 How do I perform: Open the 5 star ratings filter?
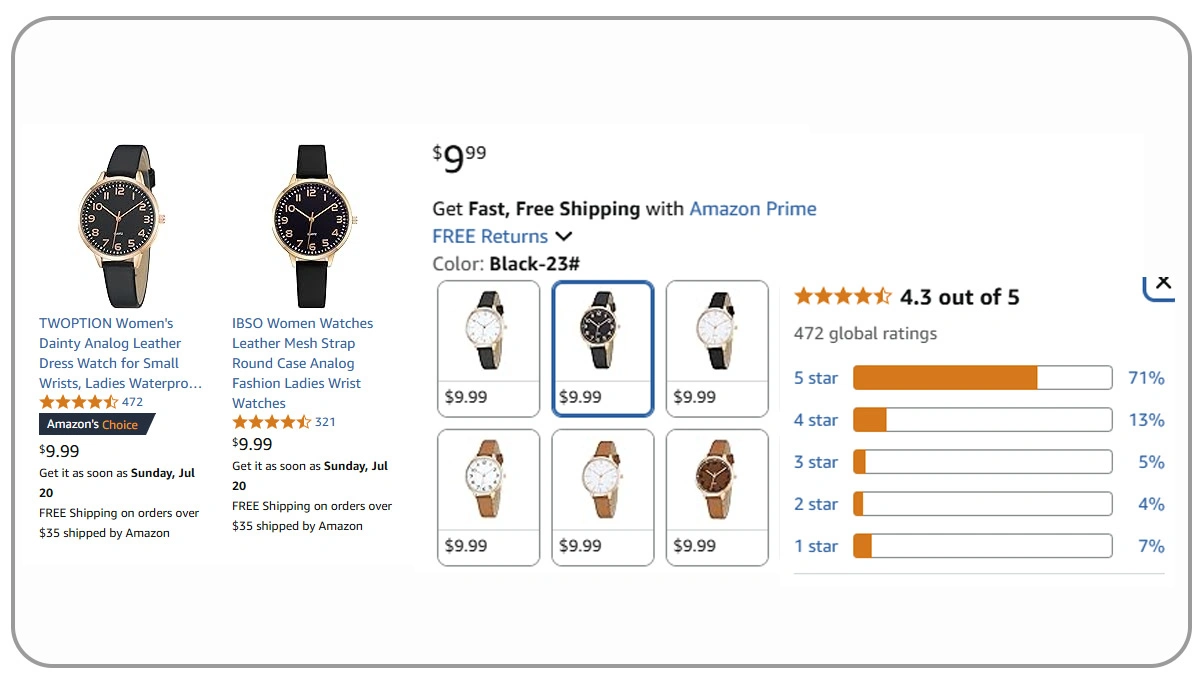tap(816, 377)
